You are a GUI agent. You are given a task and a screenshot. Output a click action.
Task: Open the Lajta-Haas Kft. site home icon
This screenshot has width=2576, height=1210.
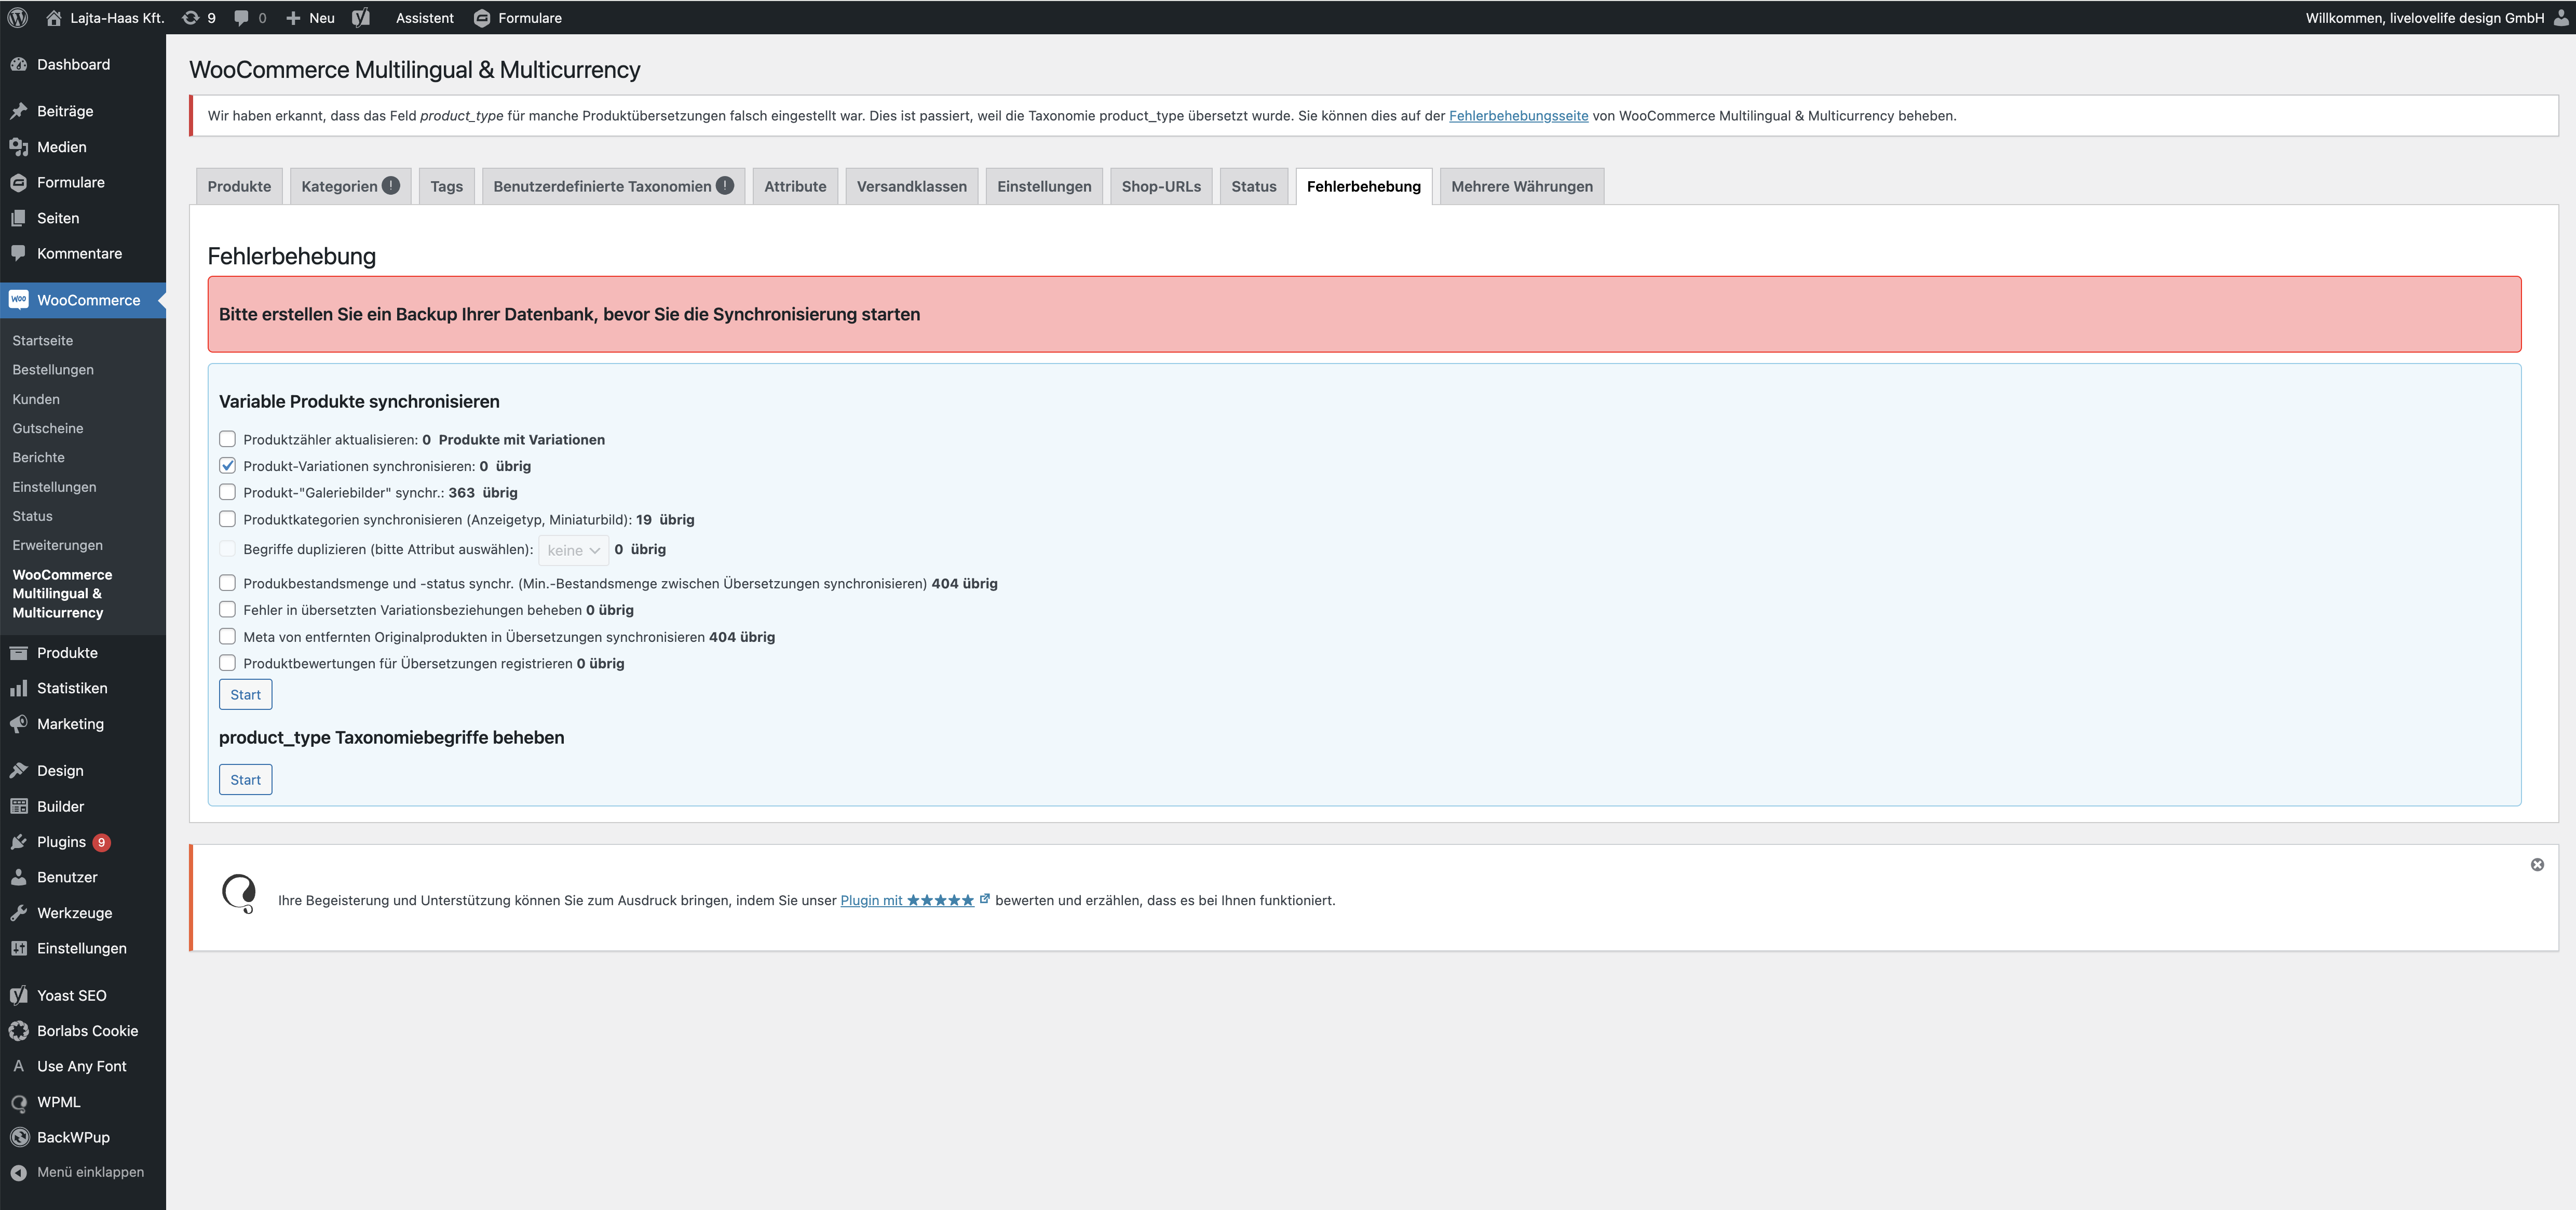point(54,18)
